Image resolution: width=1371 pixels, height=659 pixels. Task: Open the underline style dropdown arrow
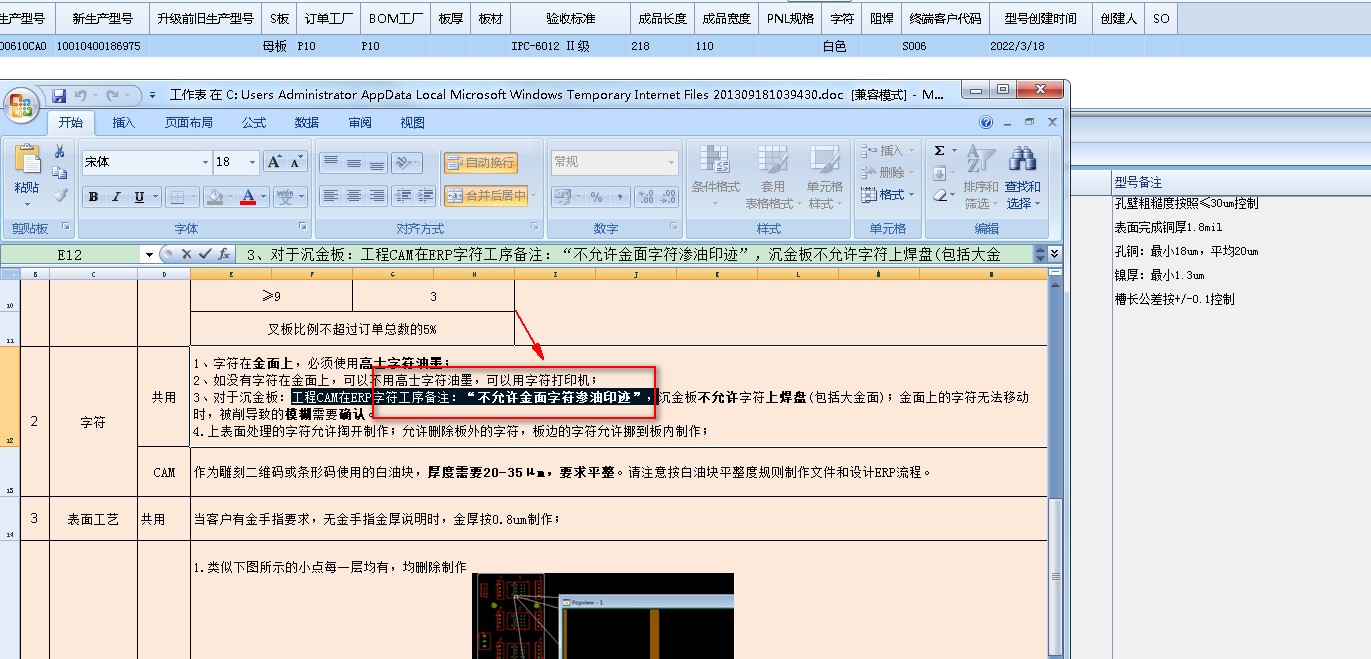point(155,197)
